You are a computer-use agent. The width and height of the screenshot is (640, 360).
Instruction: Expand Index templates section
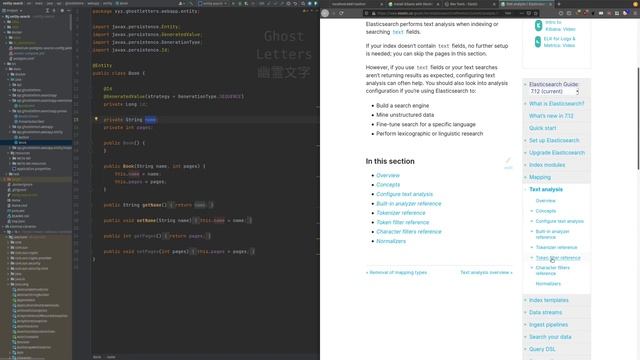[x=525, y=300]
